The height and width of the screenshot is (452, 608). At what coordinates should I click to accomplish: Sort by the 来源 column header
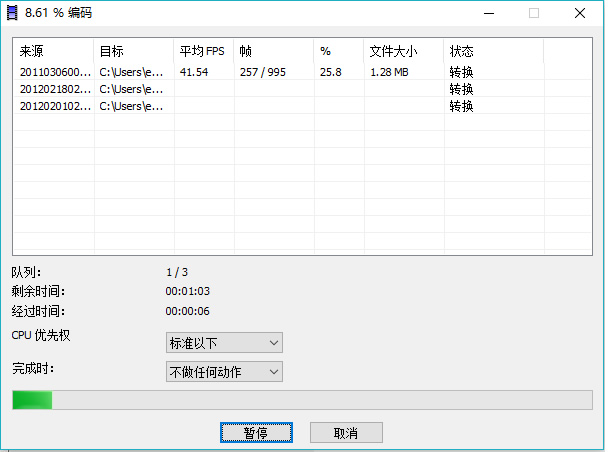coord(54,51)
